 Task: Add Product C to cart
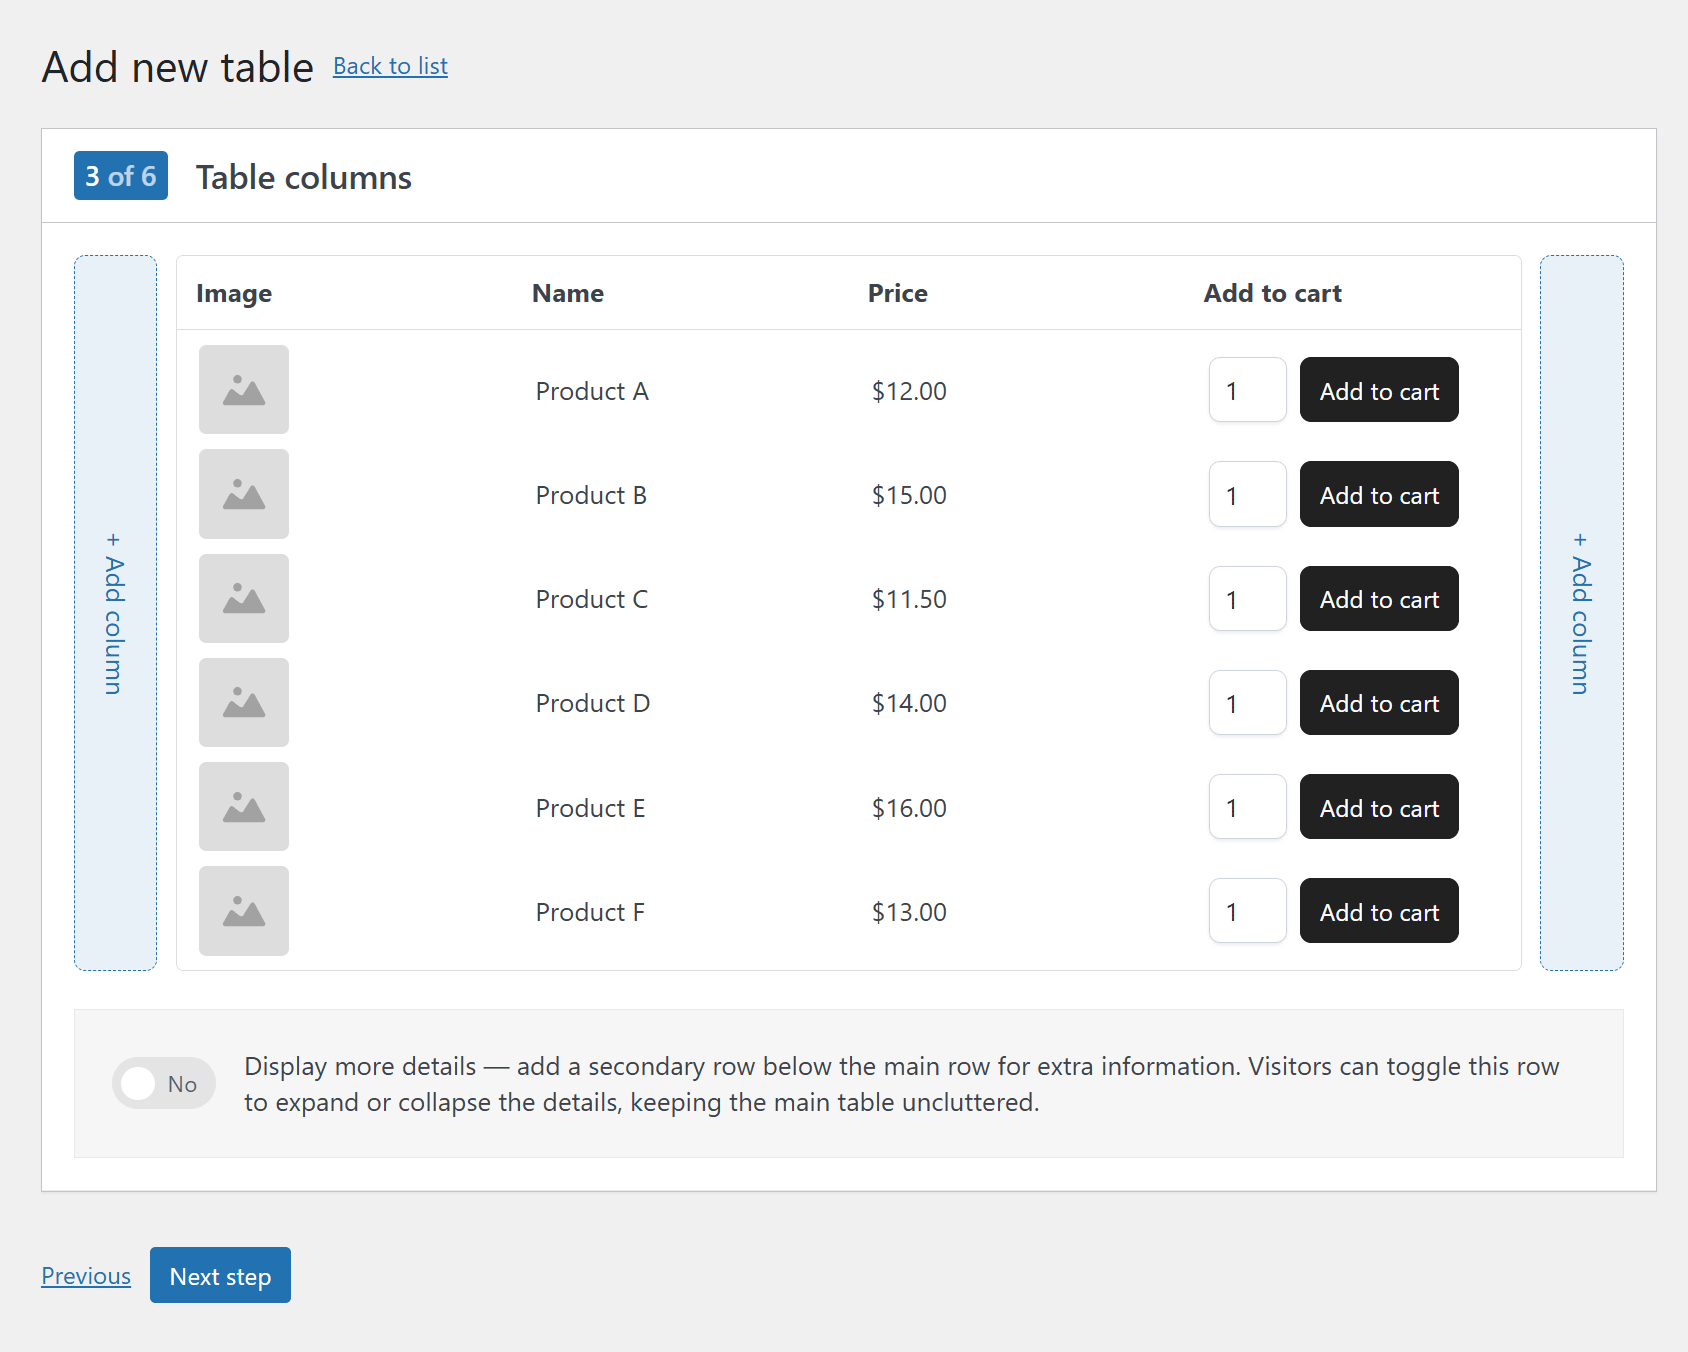click(1378, 599)
